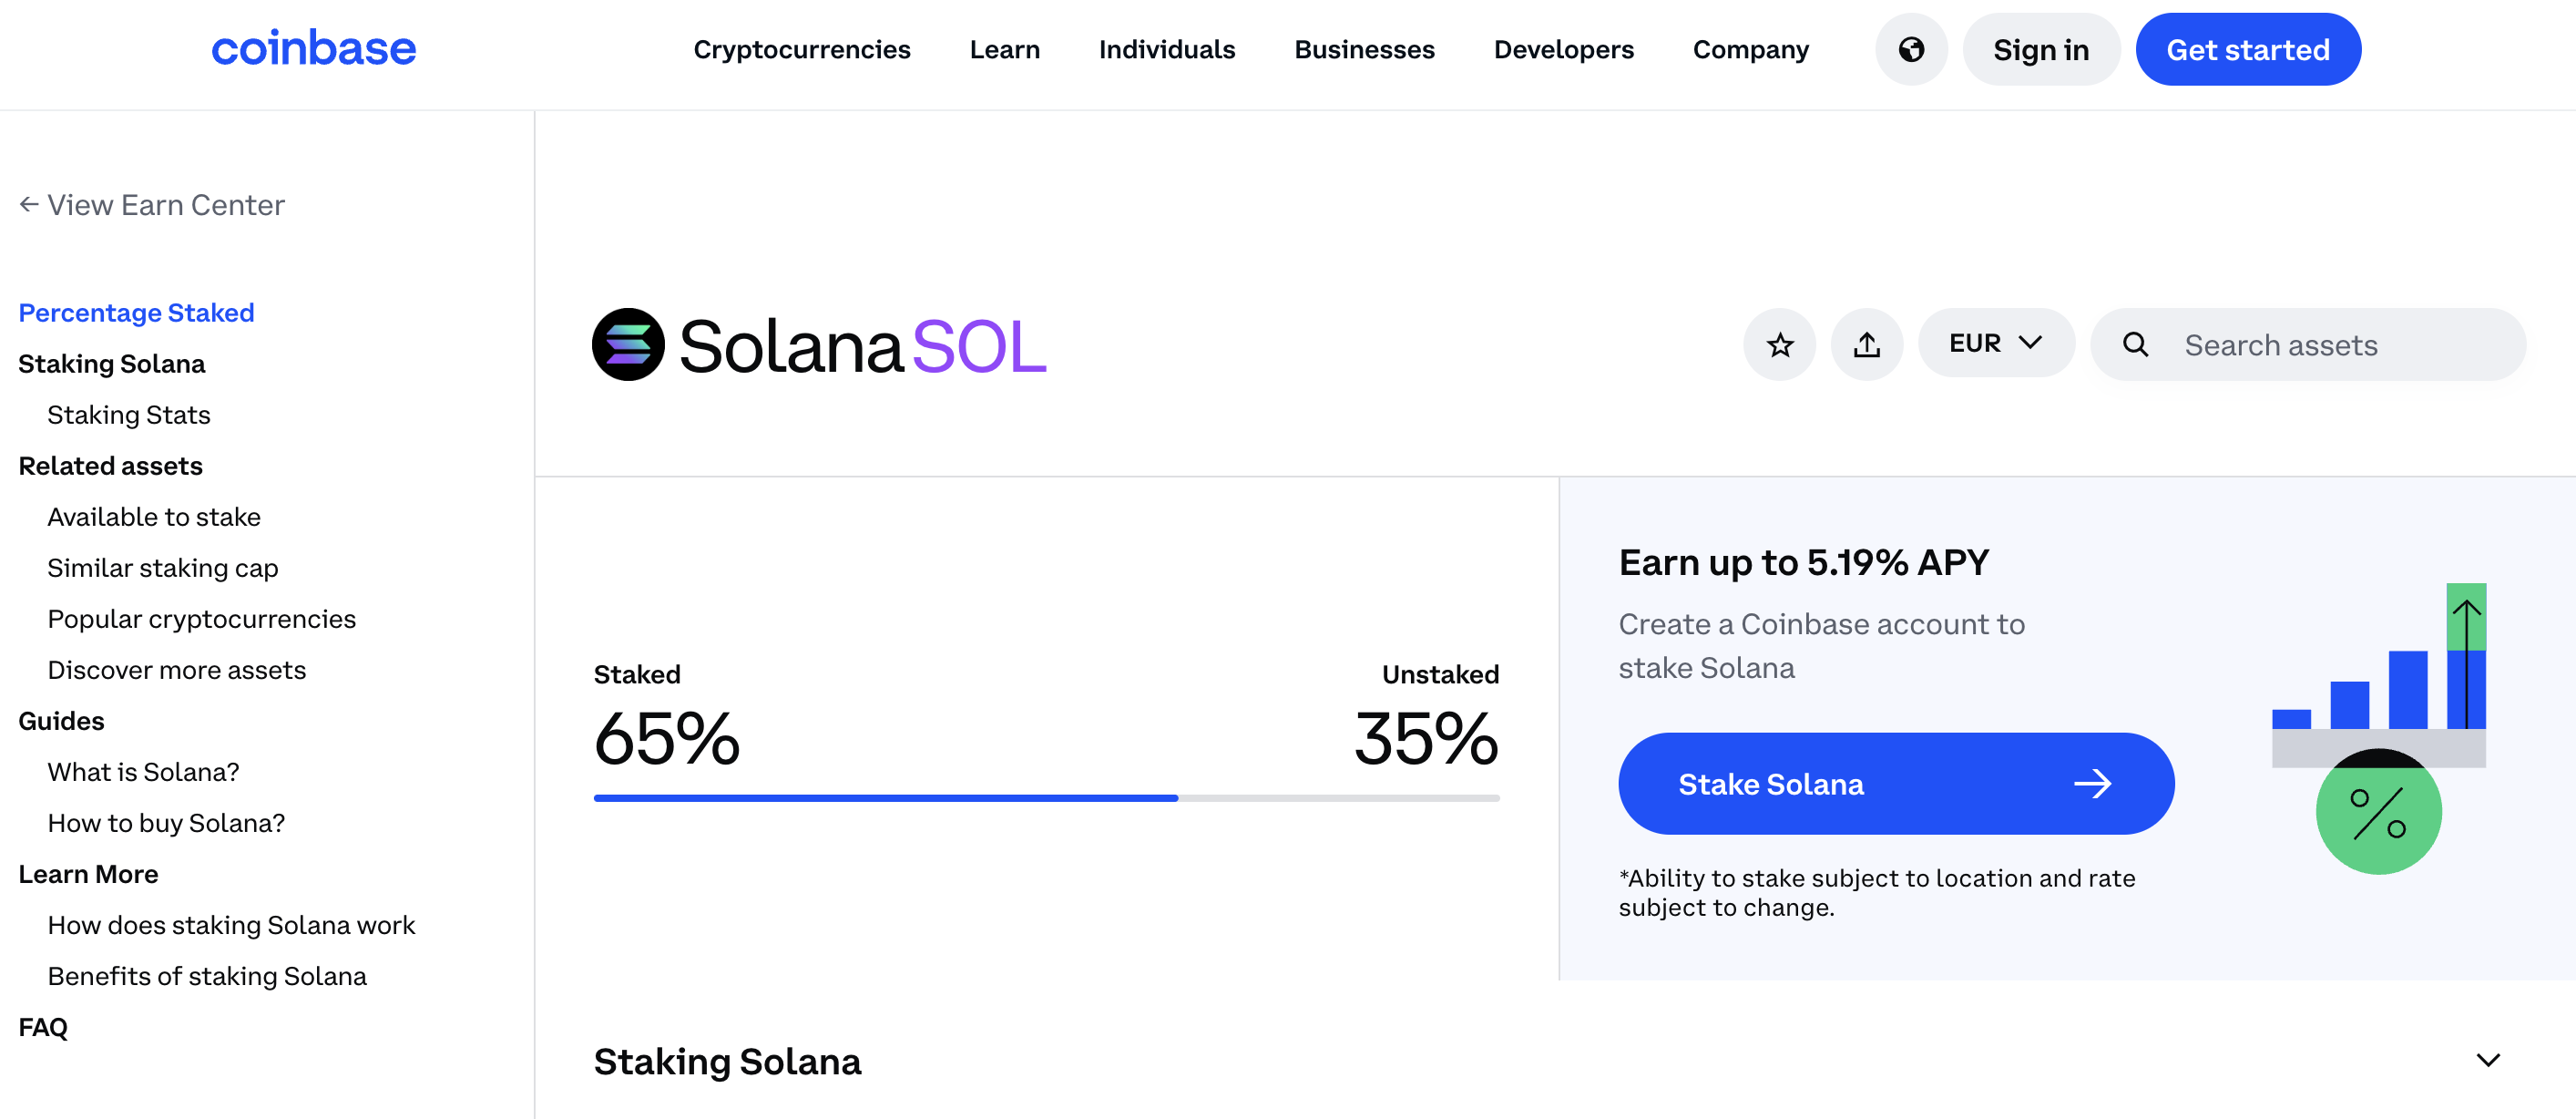Image resolution: width=2576 pixels, height=1119 pixels.
Task: Open How to buy Solana? guide
Action: [x=166, y=823]
